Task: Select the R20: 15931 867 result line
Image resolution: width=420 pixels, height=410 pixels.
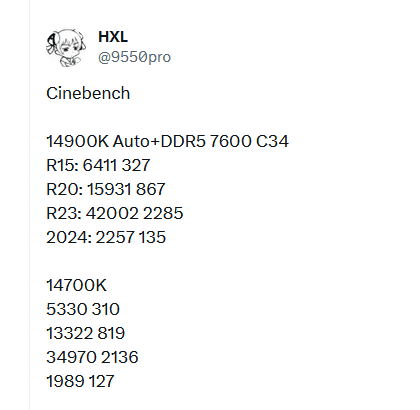Action: [106, 189]
